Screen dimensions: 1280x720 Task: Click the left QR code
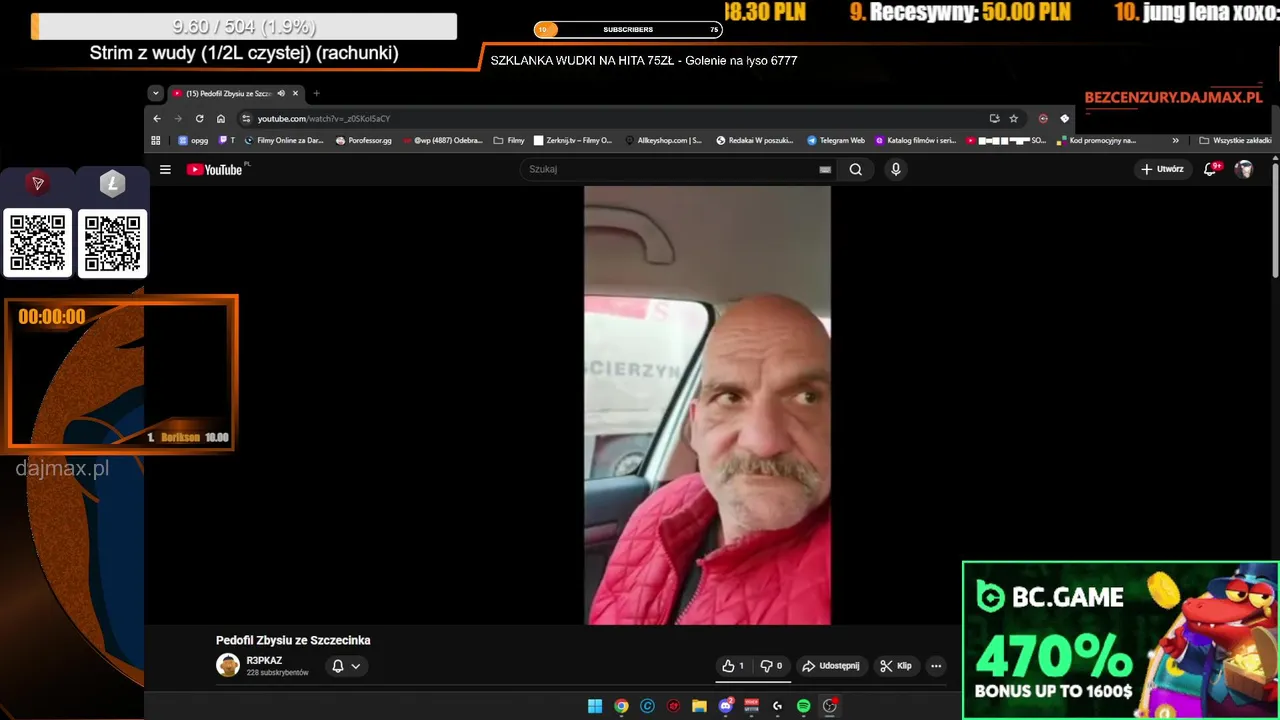tap(38, 243)
